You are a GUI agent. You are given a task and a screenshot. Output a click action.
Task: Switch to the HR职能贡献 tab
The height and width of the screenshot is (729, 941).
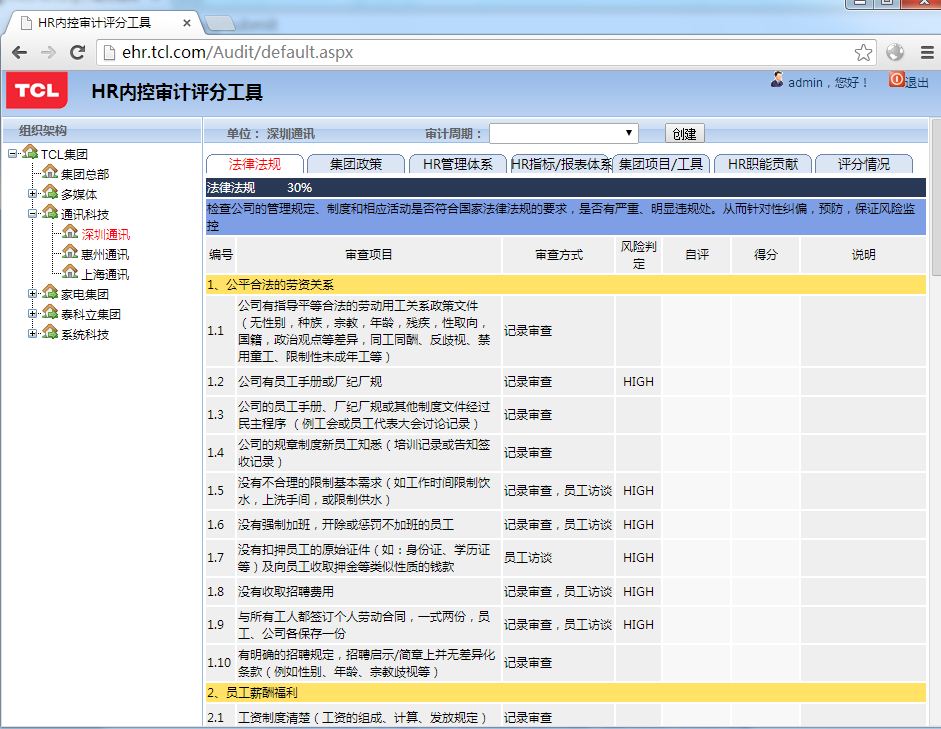[x=763, y=164]
